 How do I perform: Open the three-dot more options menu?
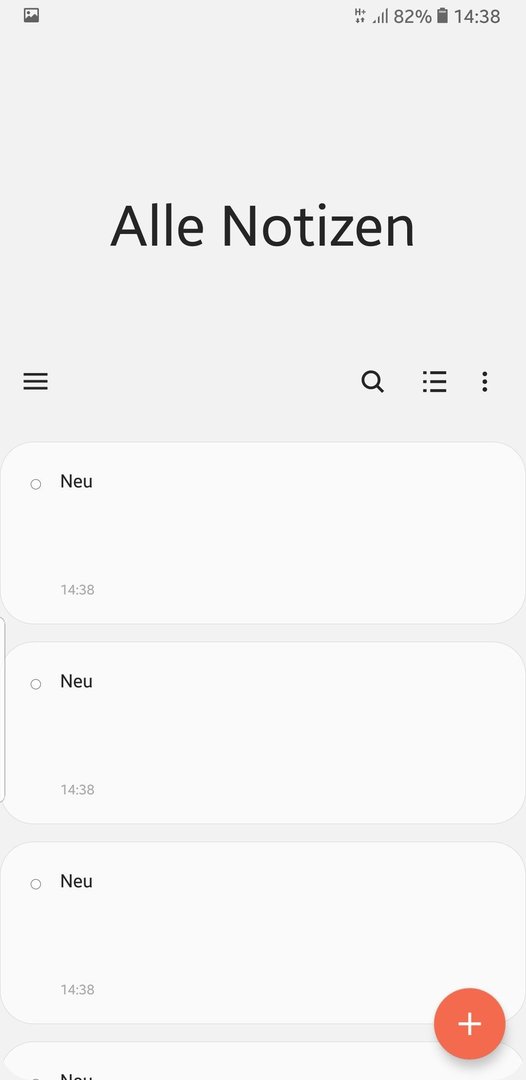485,381
